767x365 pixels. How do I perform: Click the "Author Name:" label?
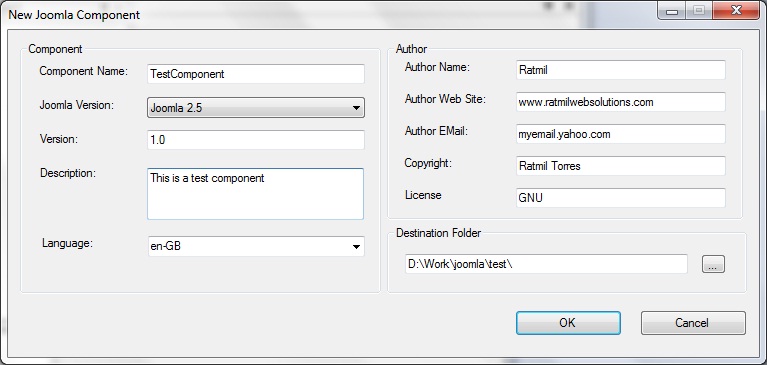pyautogui.click(x=437, y=67)
